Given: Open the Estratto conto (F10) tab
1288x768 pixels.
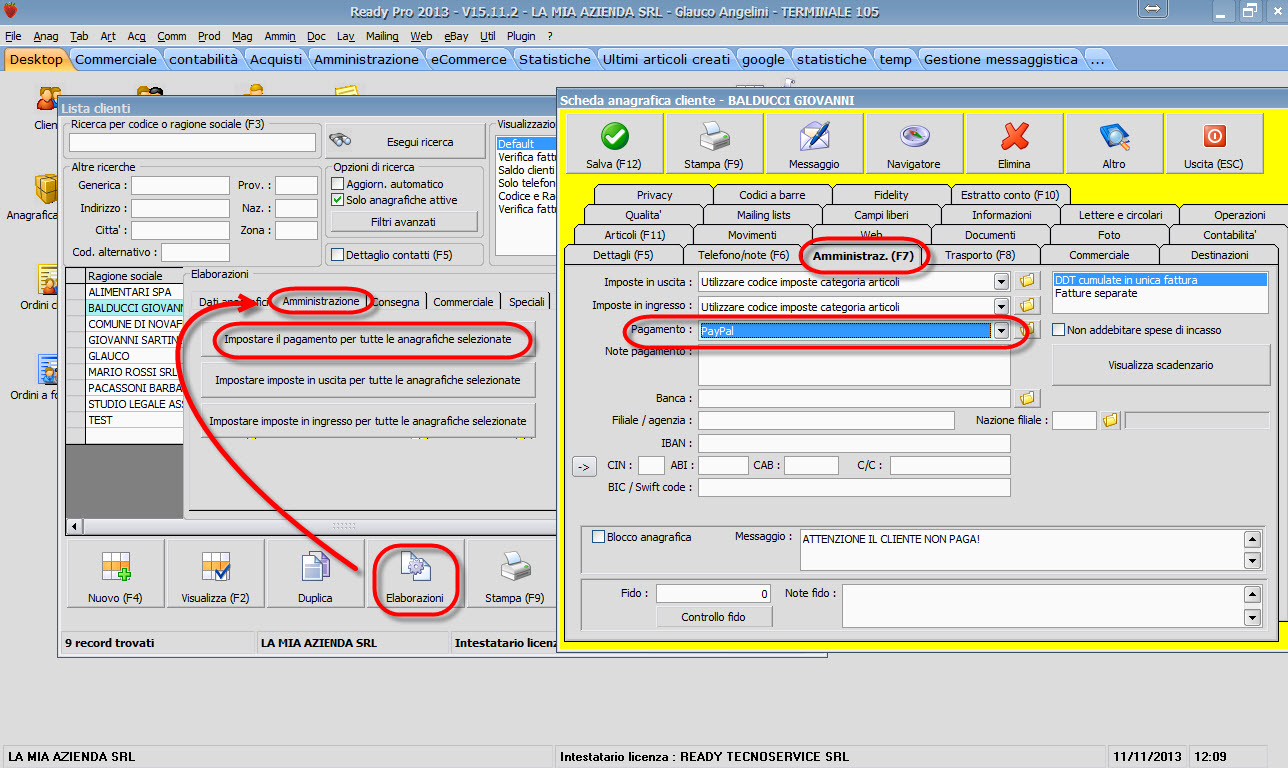Looking at the screenshot, I should [1010, 195].
